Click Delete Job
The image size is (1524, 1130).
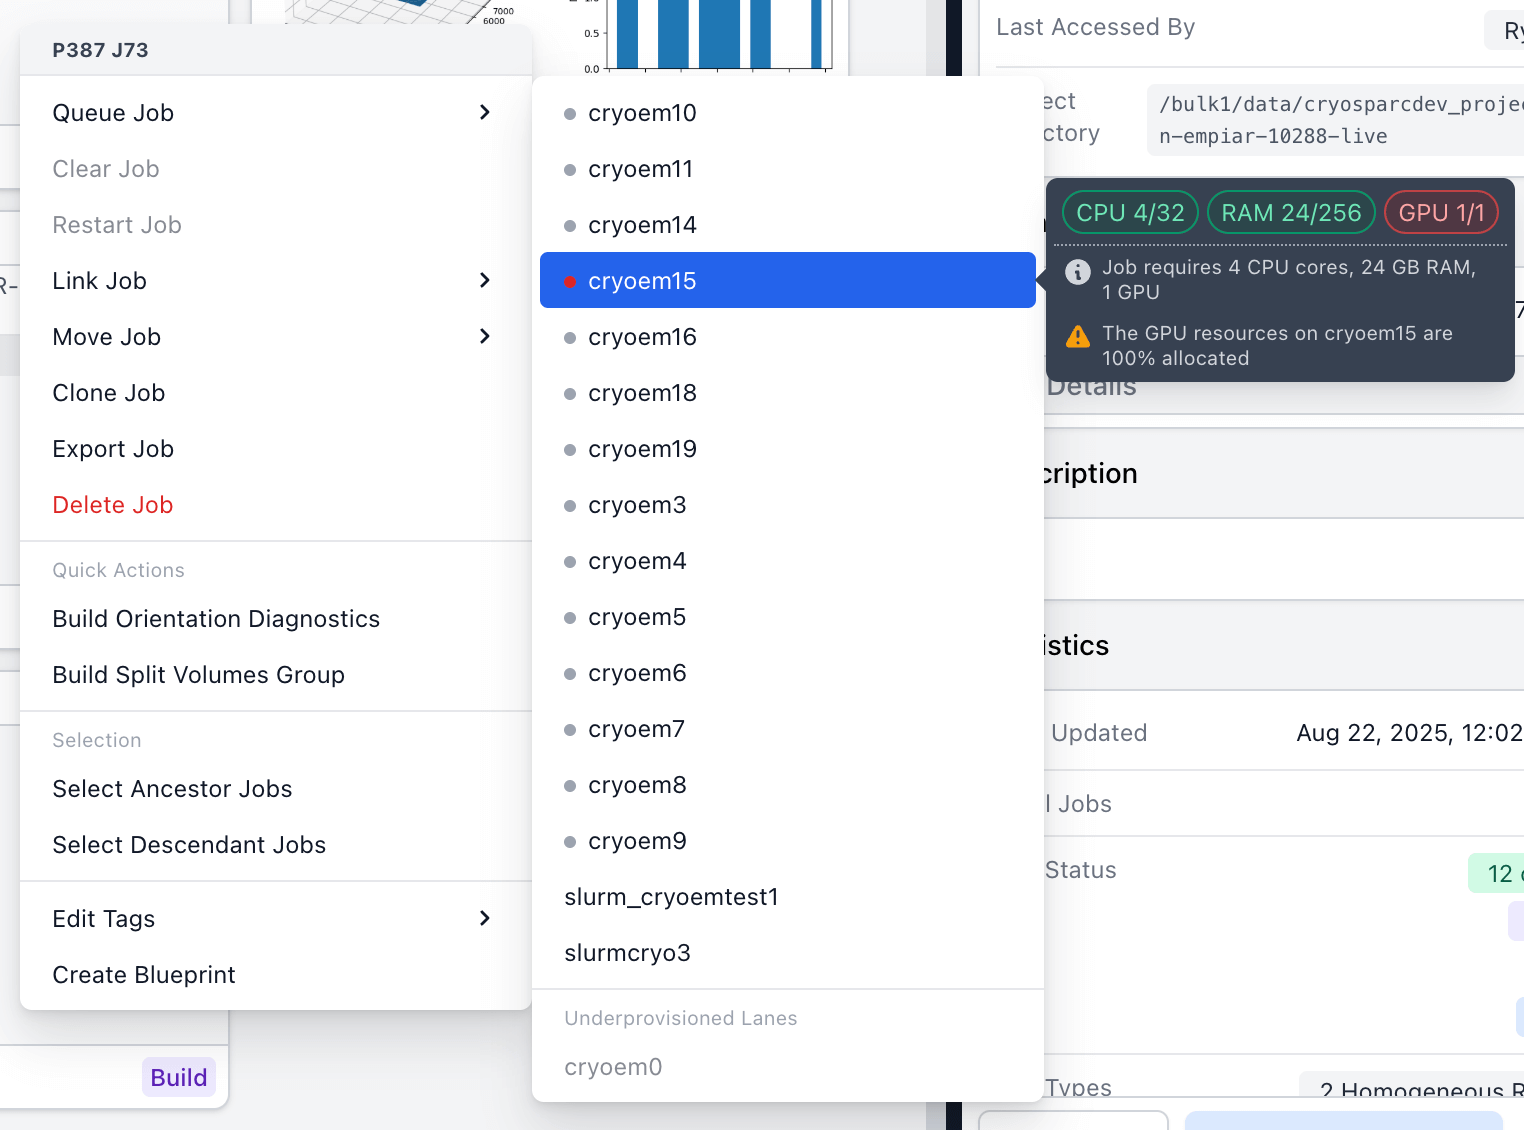click(x=112, y=505)
